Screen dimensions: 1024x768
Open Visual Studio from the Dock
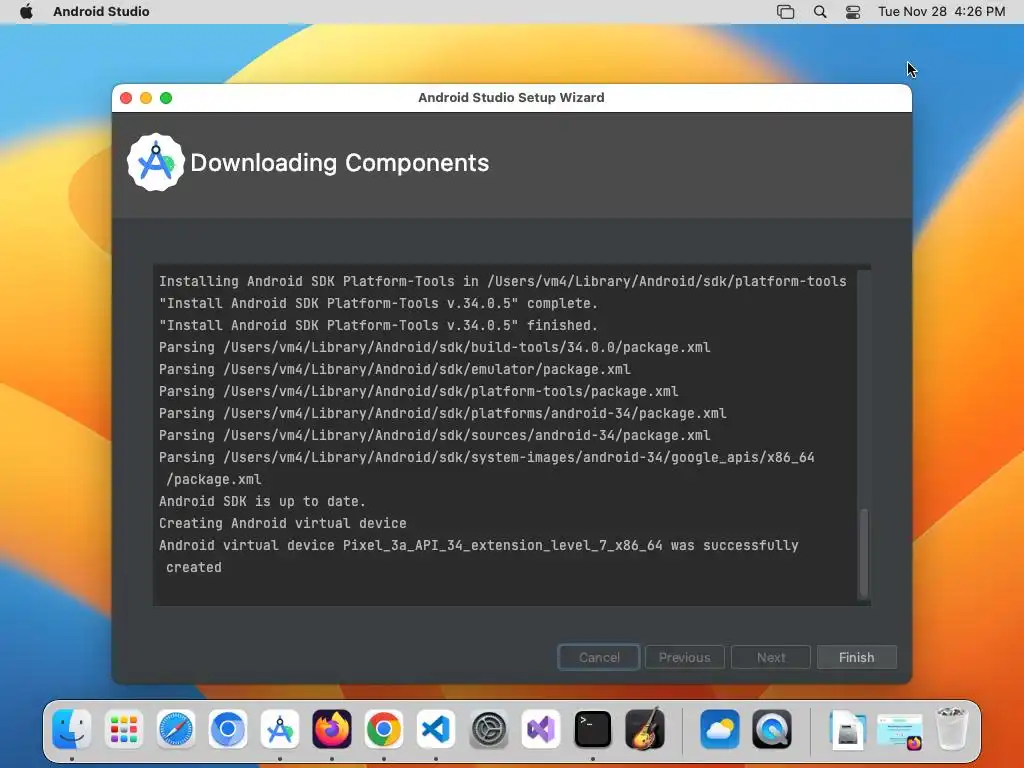[541, 728]
